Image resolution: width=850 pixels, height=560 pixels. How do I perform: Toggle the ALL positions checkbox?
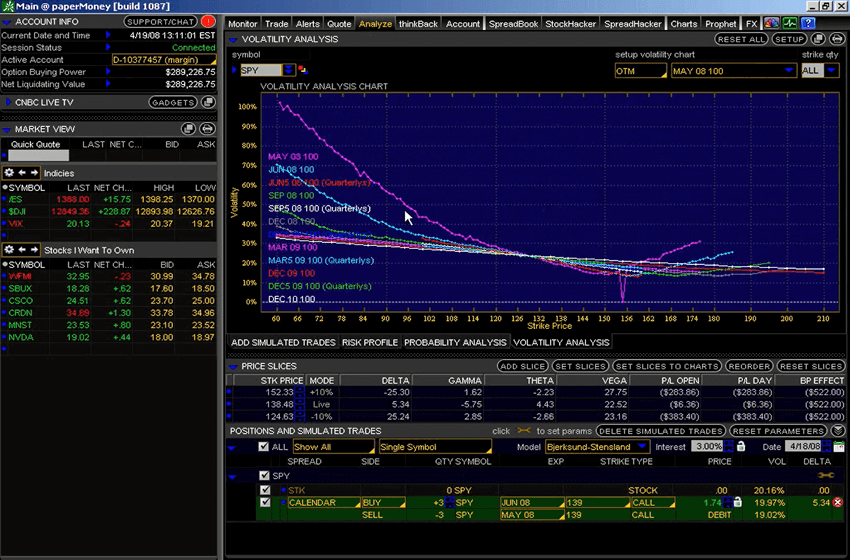pos(263,447)
